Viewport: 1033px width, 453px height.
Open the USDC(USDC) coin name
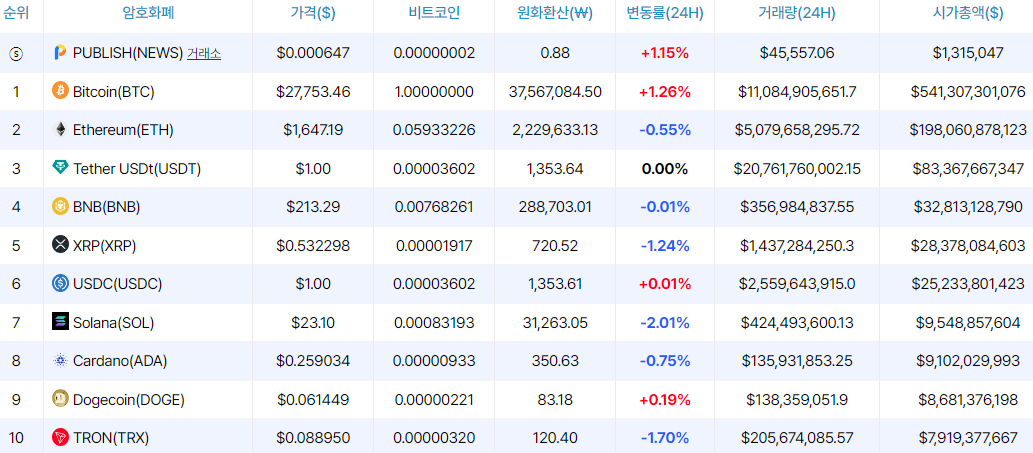117,284
